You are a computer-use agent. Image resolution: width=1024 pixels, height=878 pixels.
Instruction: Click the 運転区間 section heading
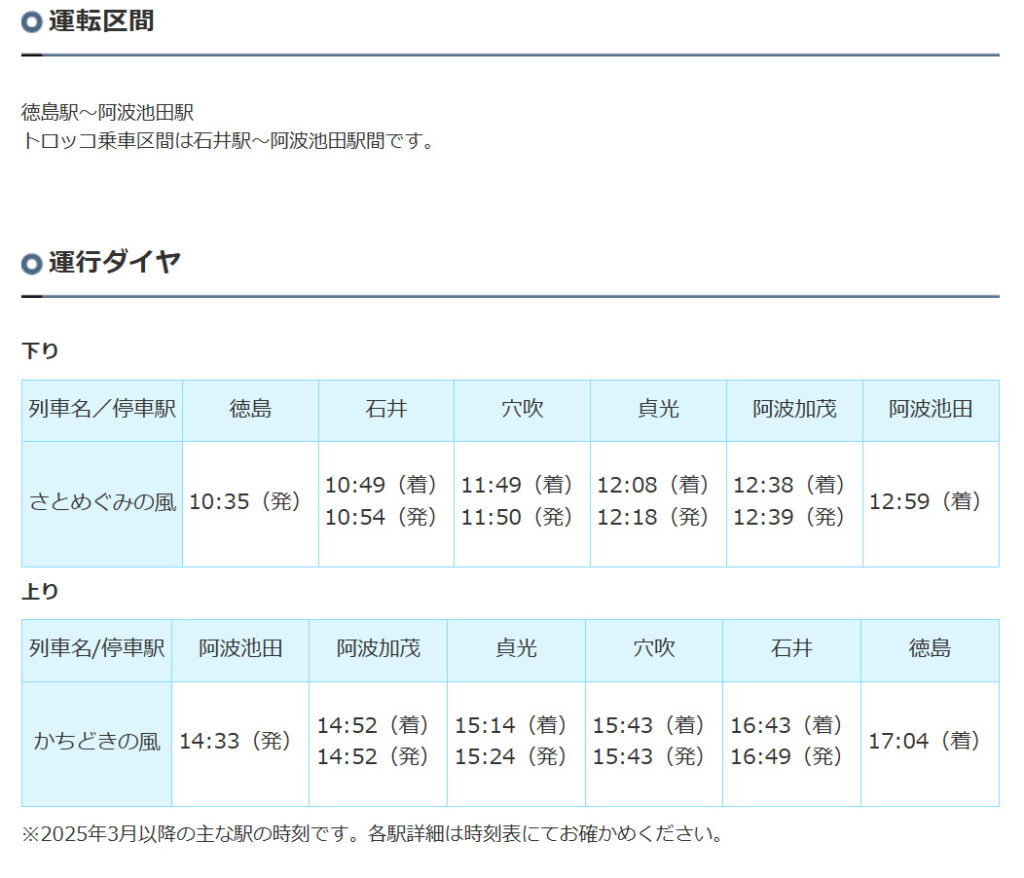tap(101, 21)
